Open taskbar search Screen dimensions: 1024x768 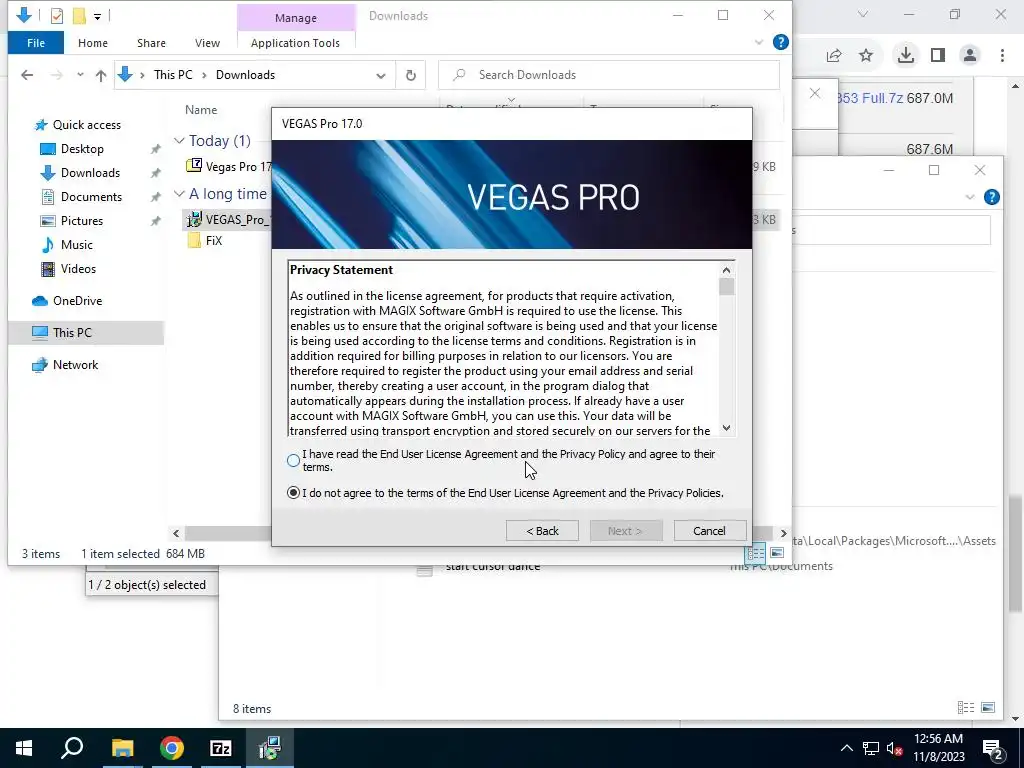click(x=72, y=748)
